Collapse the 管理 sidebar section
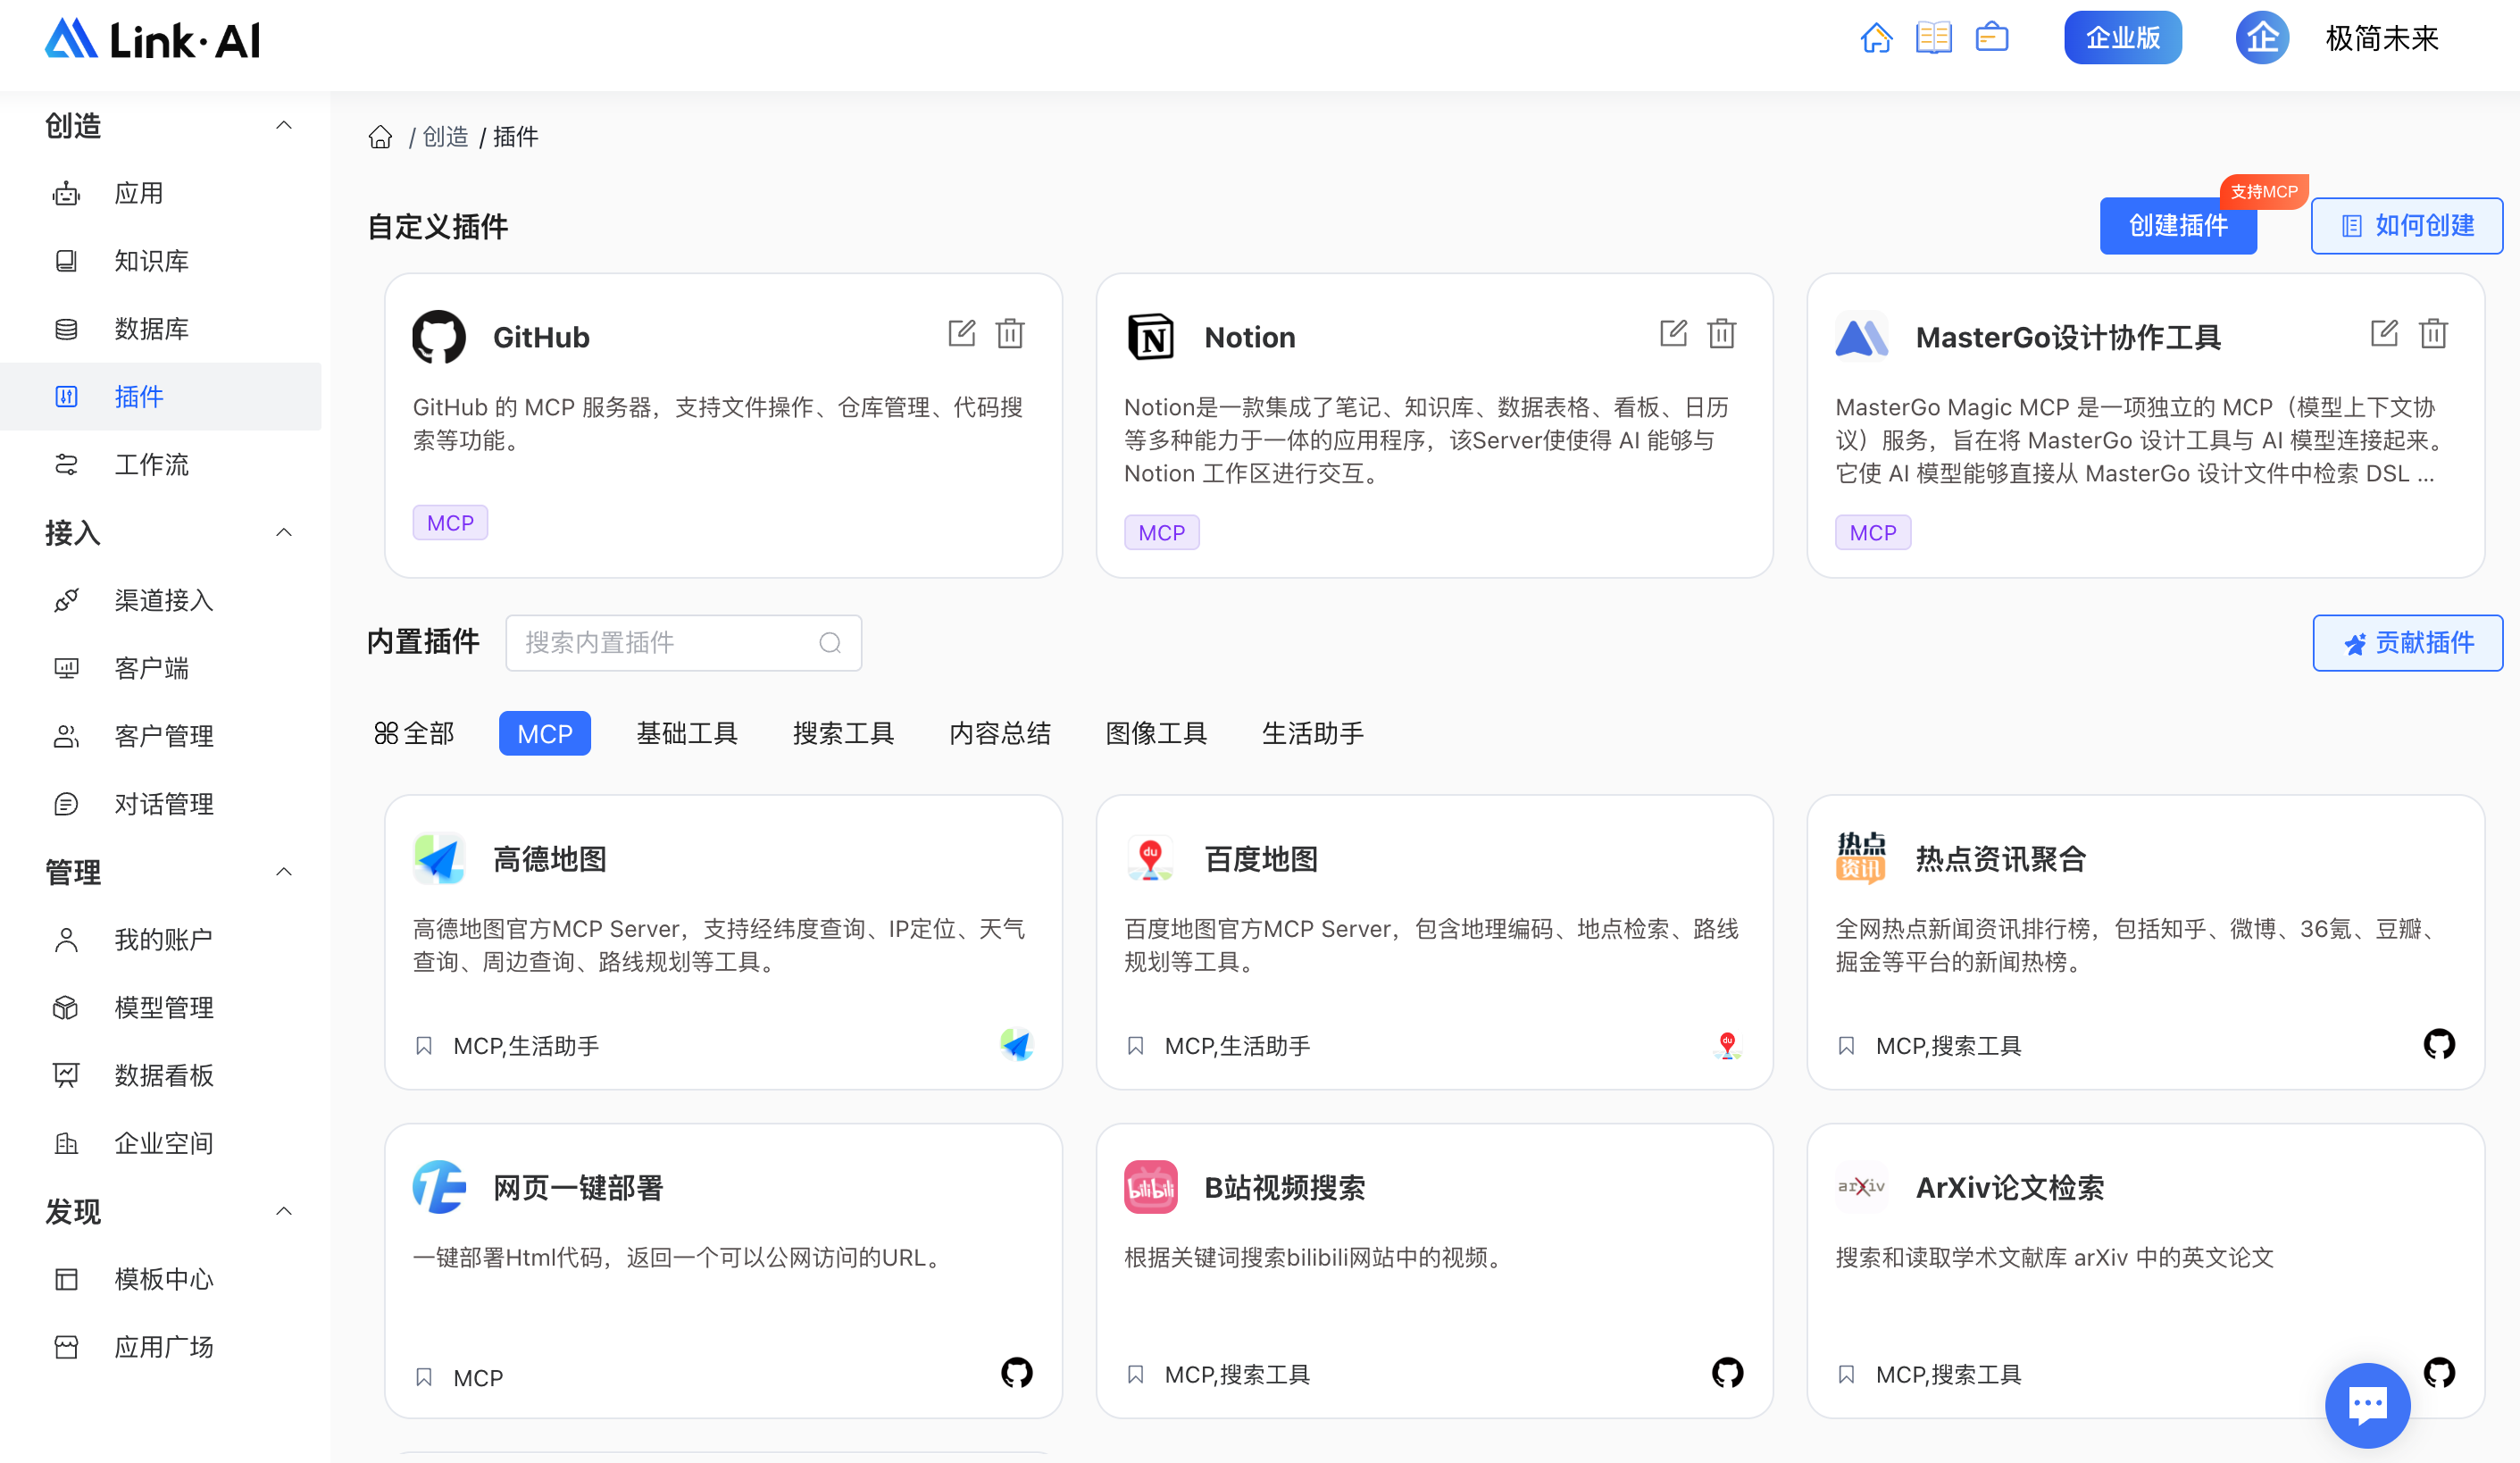 pos(284,872)
